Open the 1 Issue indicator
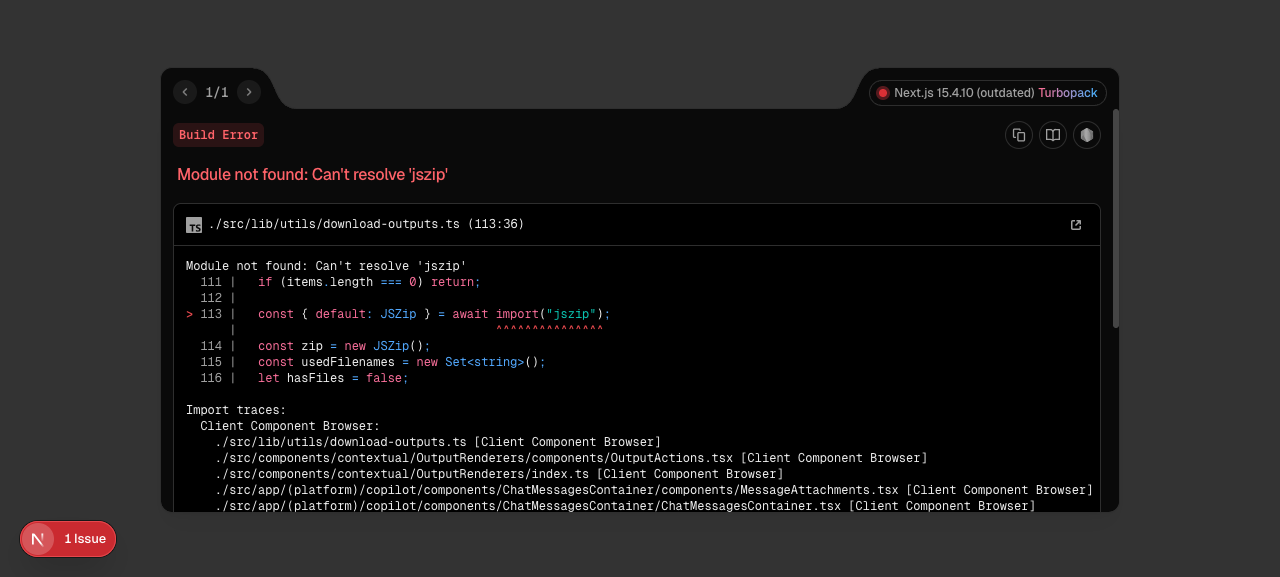The height and width of the screenshot is (577, 1280). (68, 539)
